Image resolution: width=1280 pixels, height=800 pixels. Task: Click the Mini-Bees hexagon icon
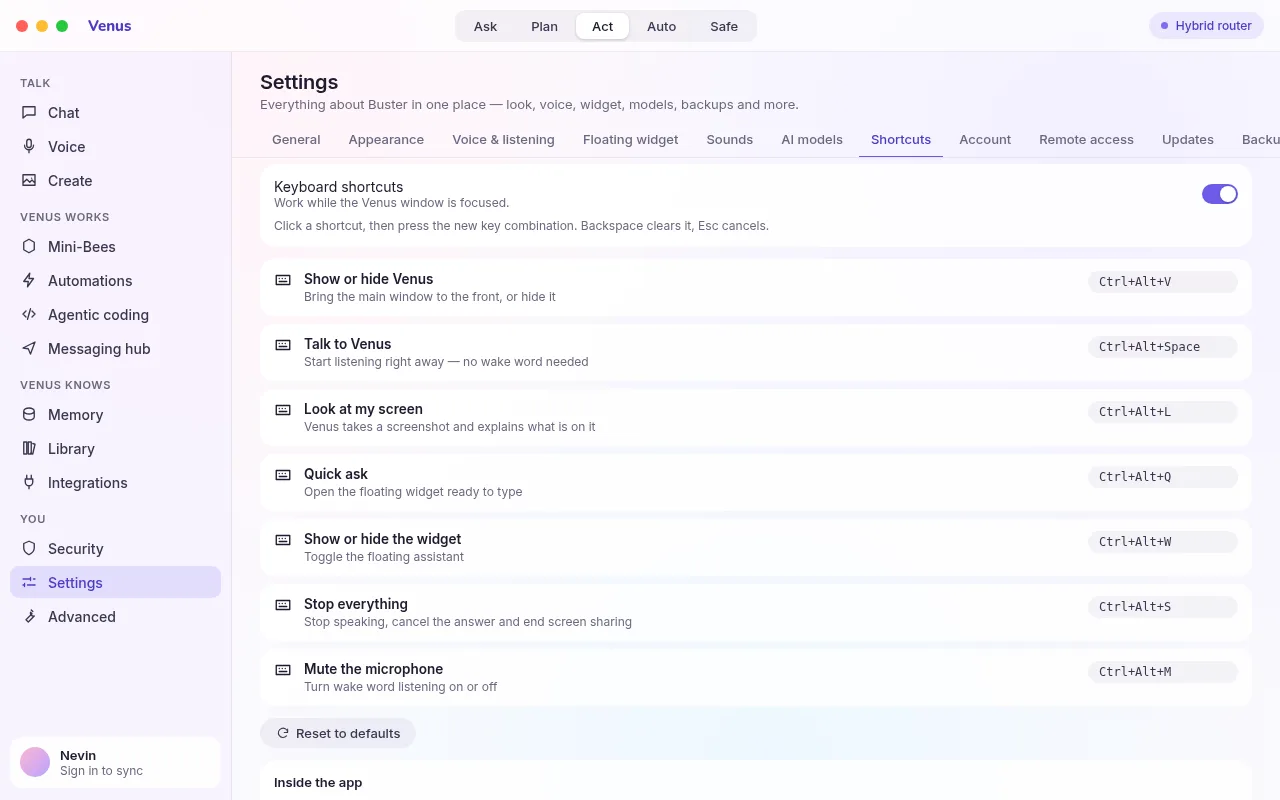(29, 247)
